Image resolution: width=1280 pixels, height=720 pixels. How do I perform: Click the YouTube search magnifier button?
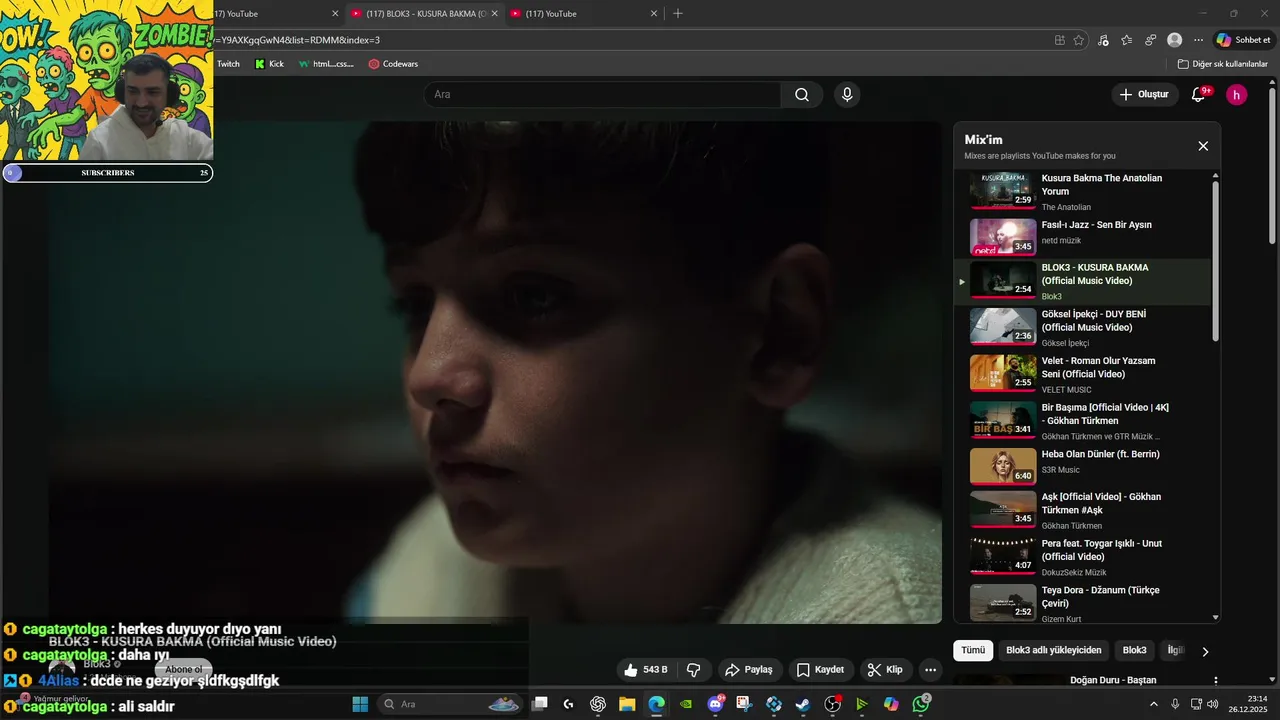(802, 95)
